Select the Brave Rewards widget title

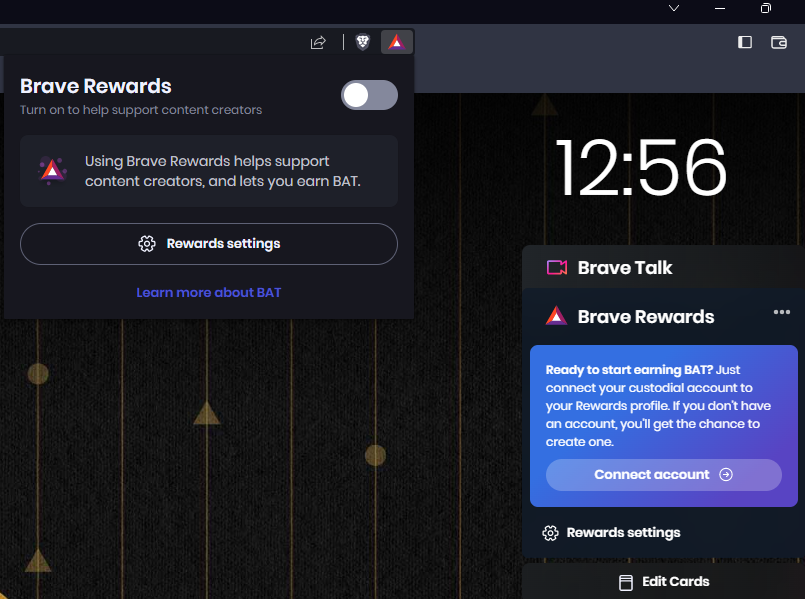(645, 315)
